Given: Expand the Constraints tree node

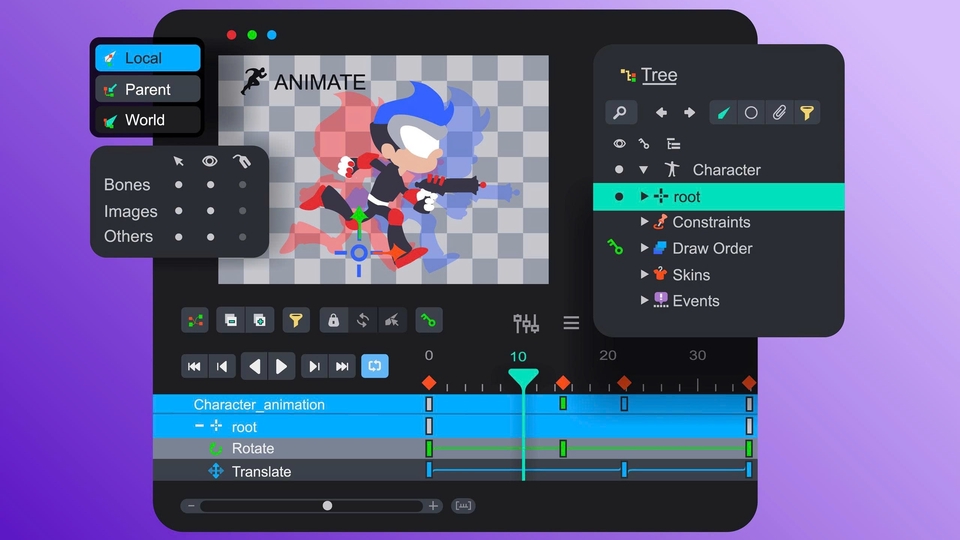Looking at the screenshot, I should 644,222.
